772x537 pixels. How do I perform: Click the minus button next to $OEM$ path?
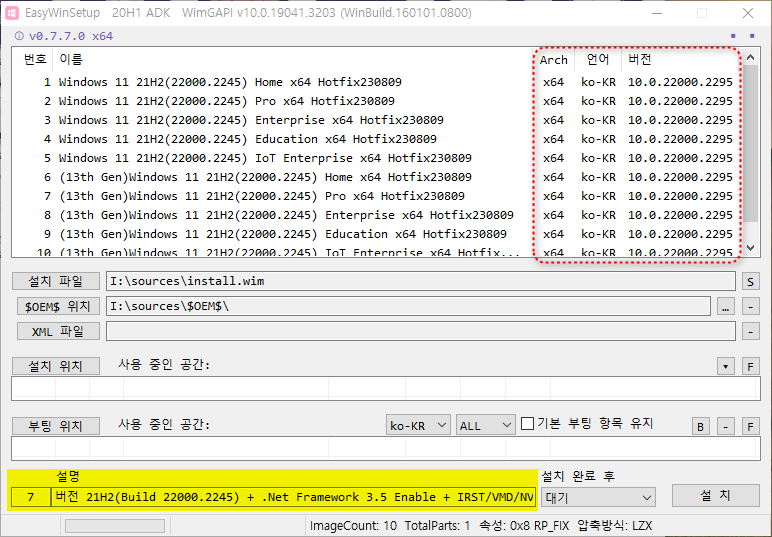pos(750,307)
